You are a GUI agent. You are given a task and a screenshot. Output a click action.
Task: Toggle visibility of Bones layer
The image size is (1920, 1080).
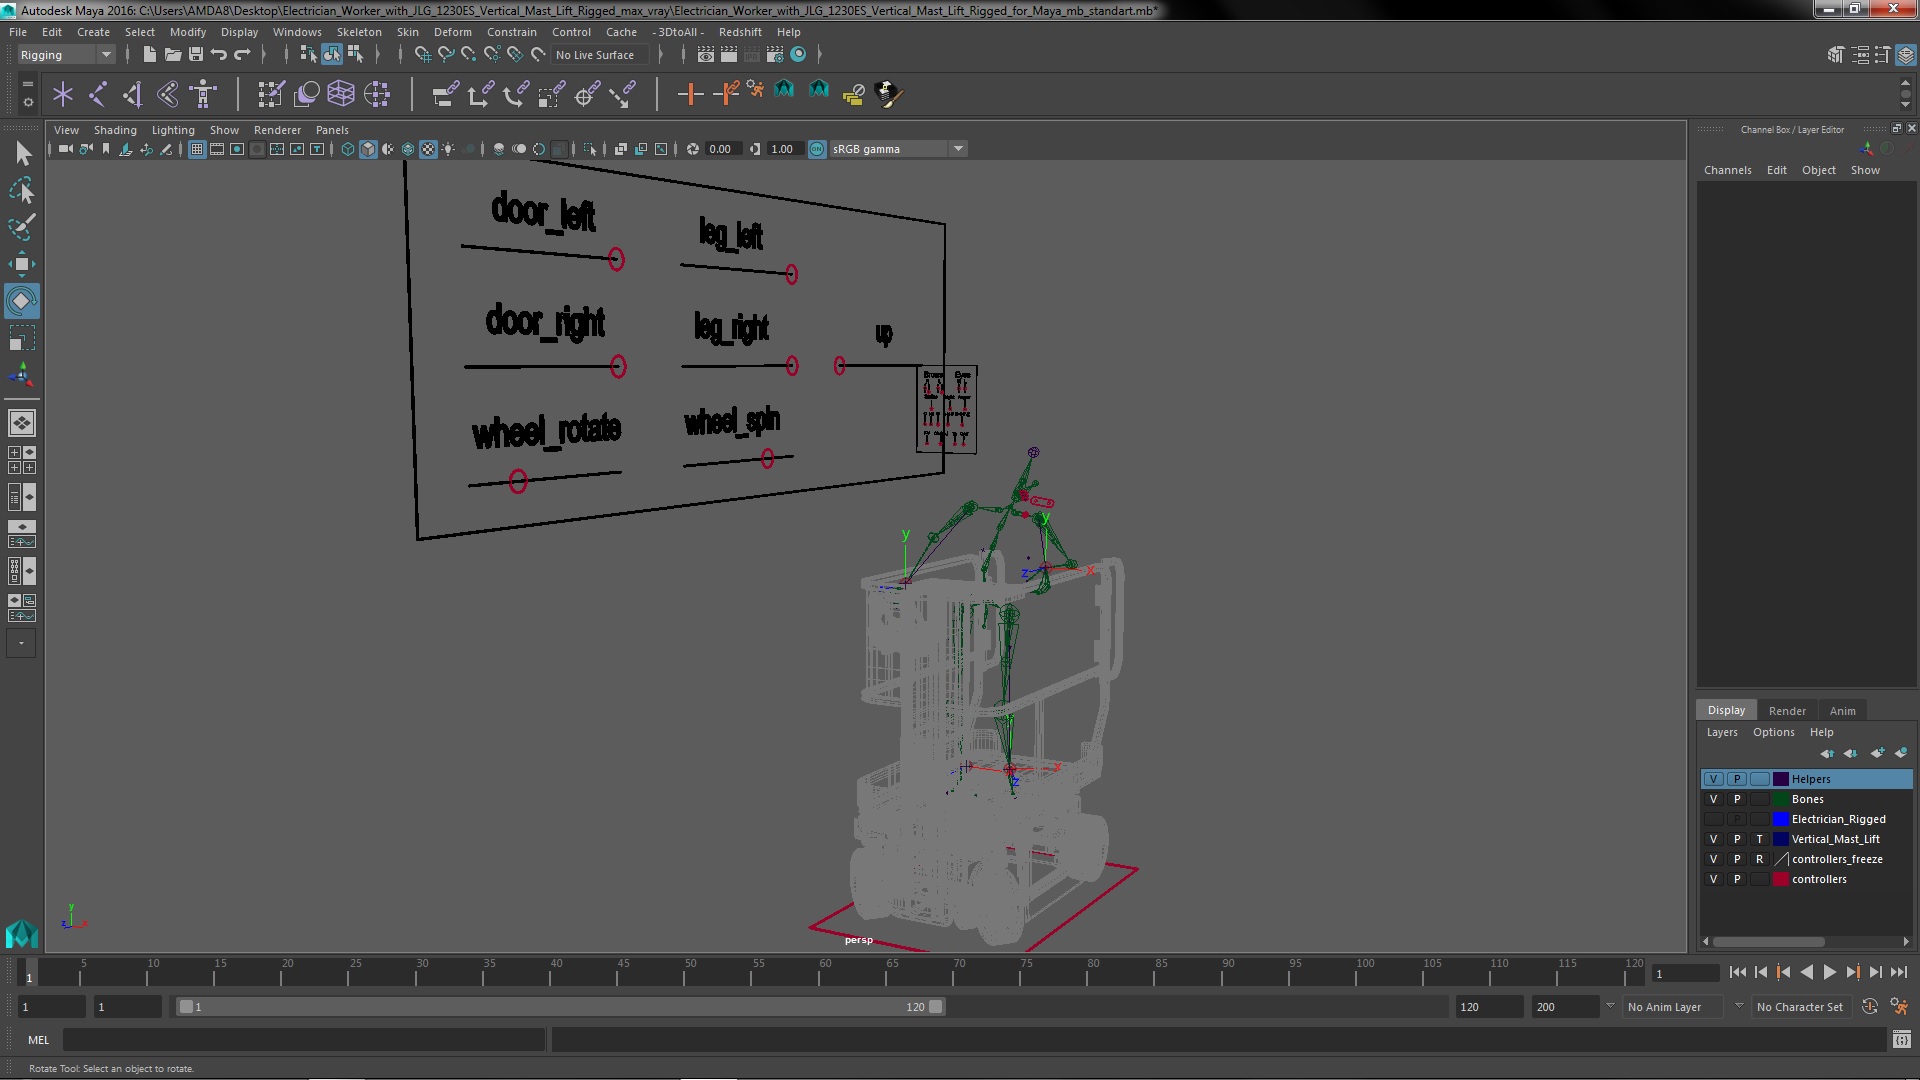[1713, 799]
